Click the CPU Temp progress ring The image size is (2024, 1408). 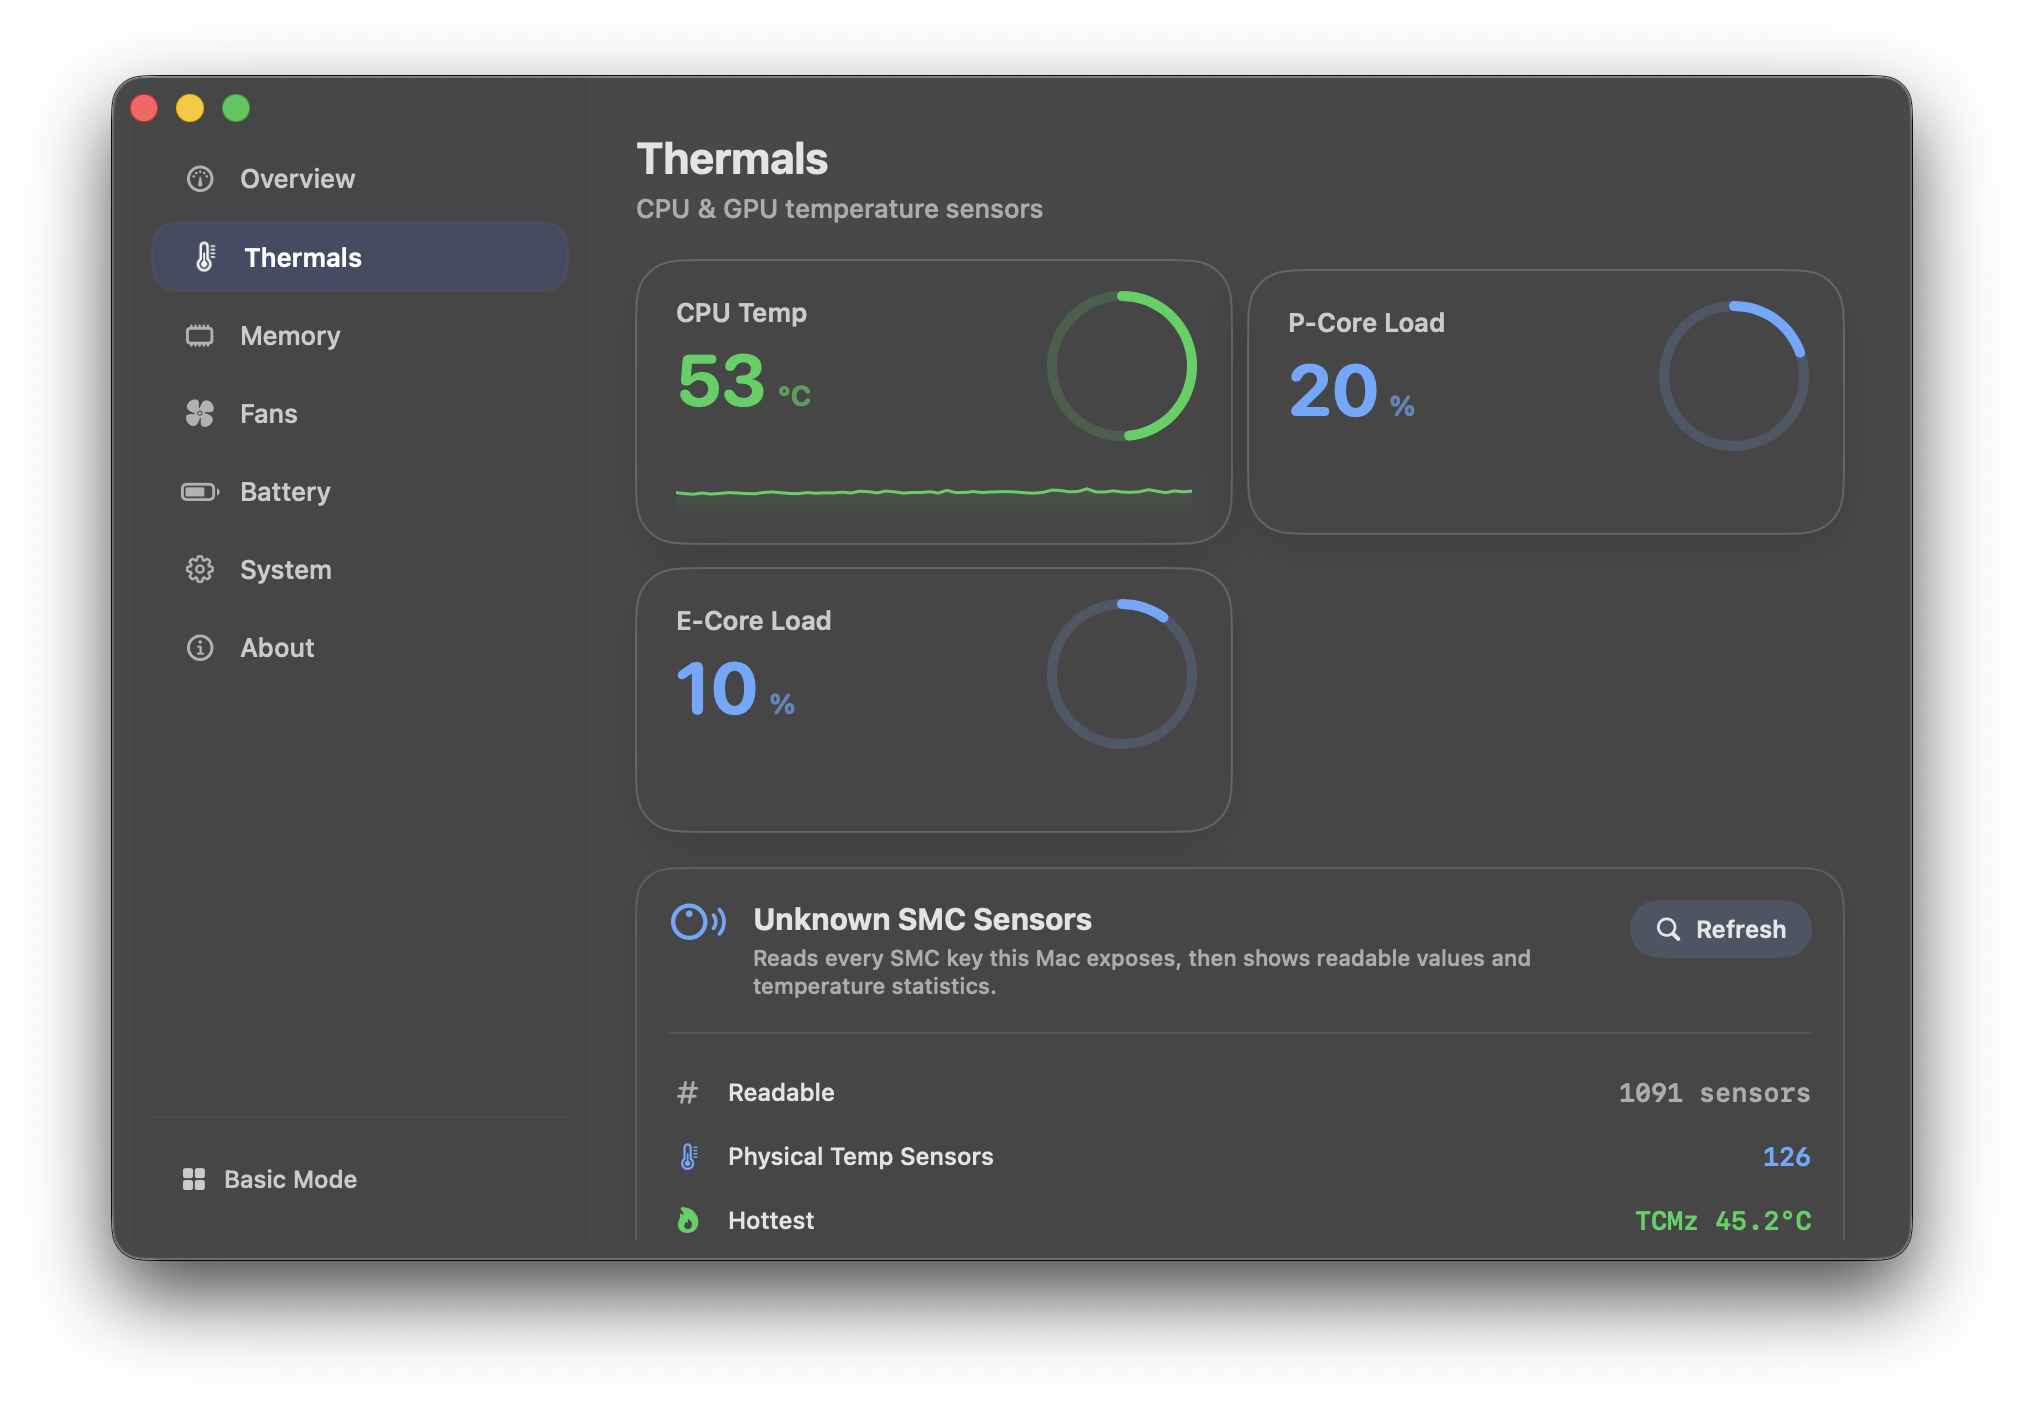(1121, 365)
